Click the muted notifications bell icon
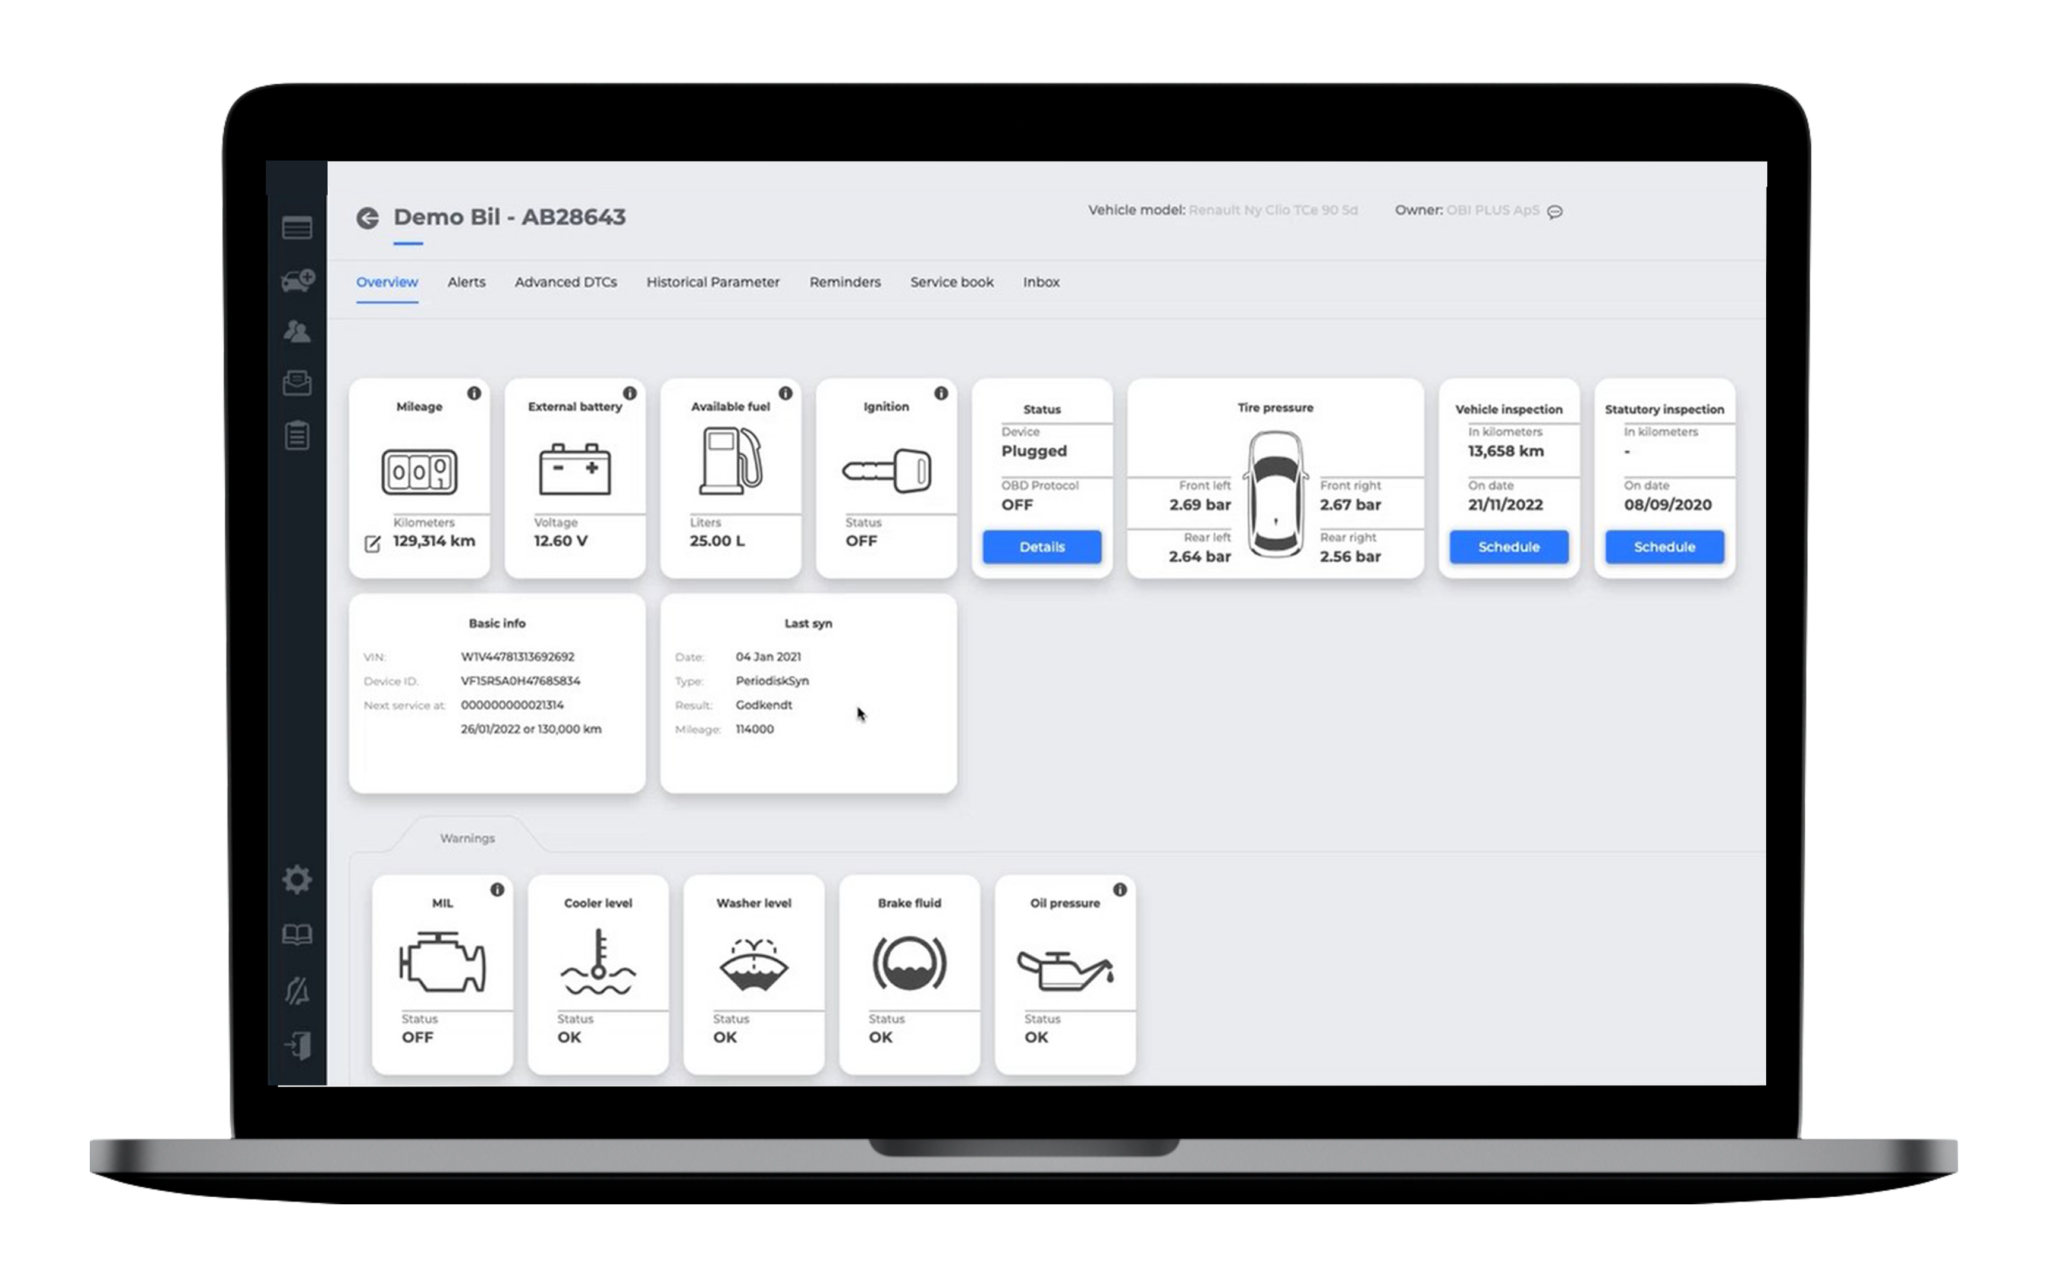2048x1284 pixels. point(297,990)
